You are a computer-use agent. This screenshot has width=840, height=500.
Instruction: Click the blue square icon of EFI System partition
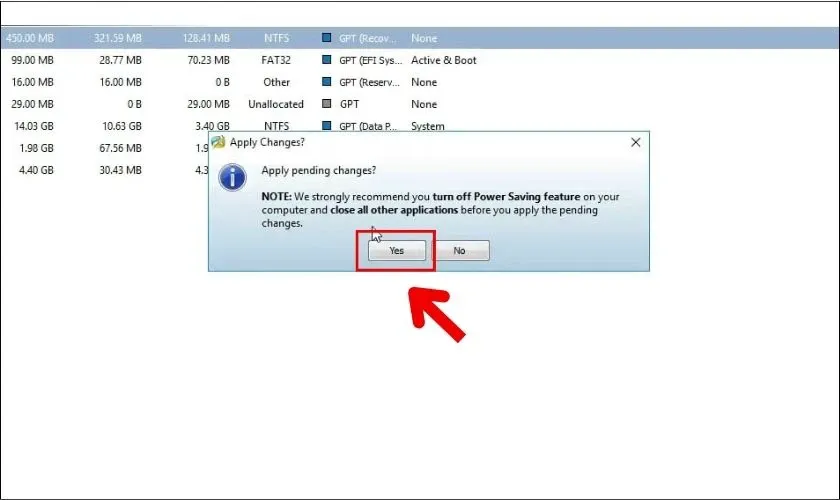coord(327,60)
